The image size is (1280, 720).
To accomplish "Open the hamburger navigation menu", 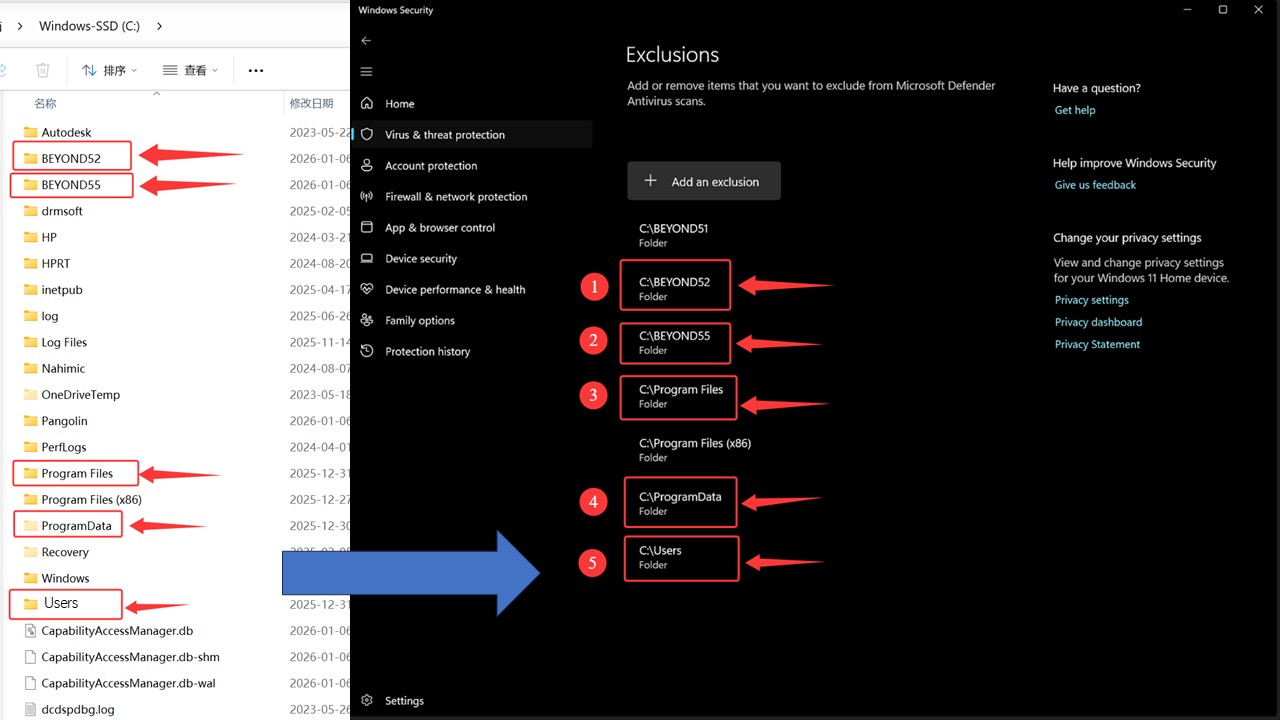I will pyautogui.click(x=366, y=72).
